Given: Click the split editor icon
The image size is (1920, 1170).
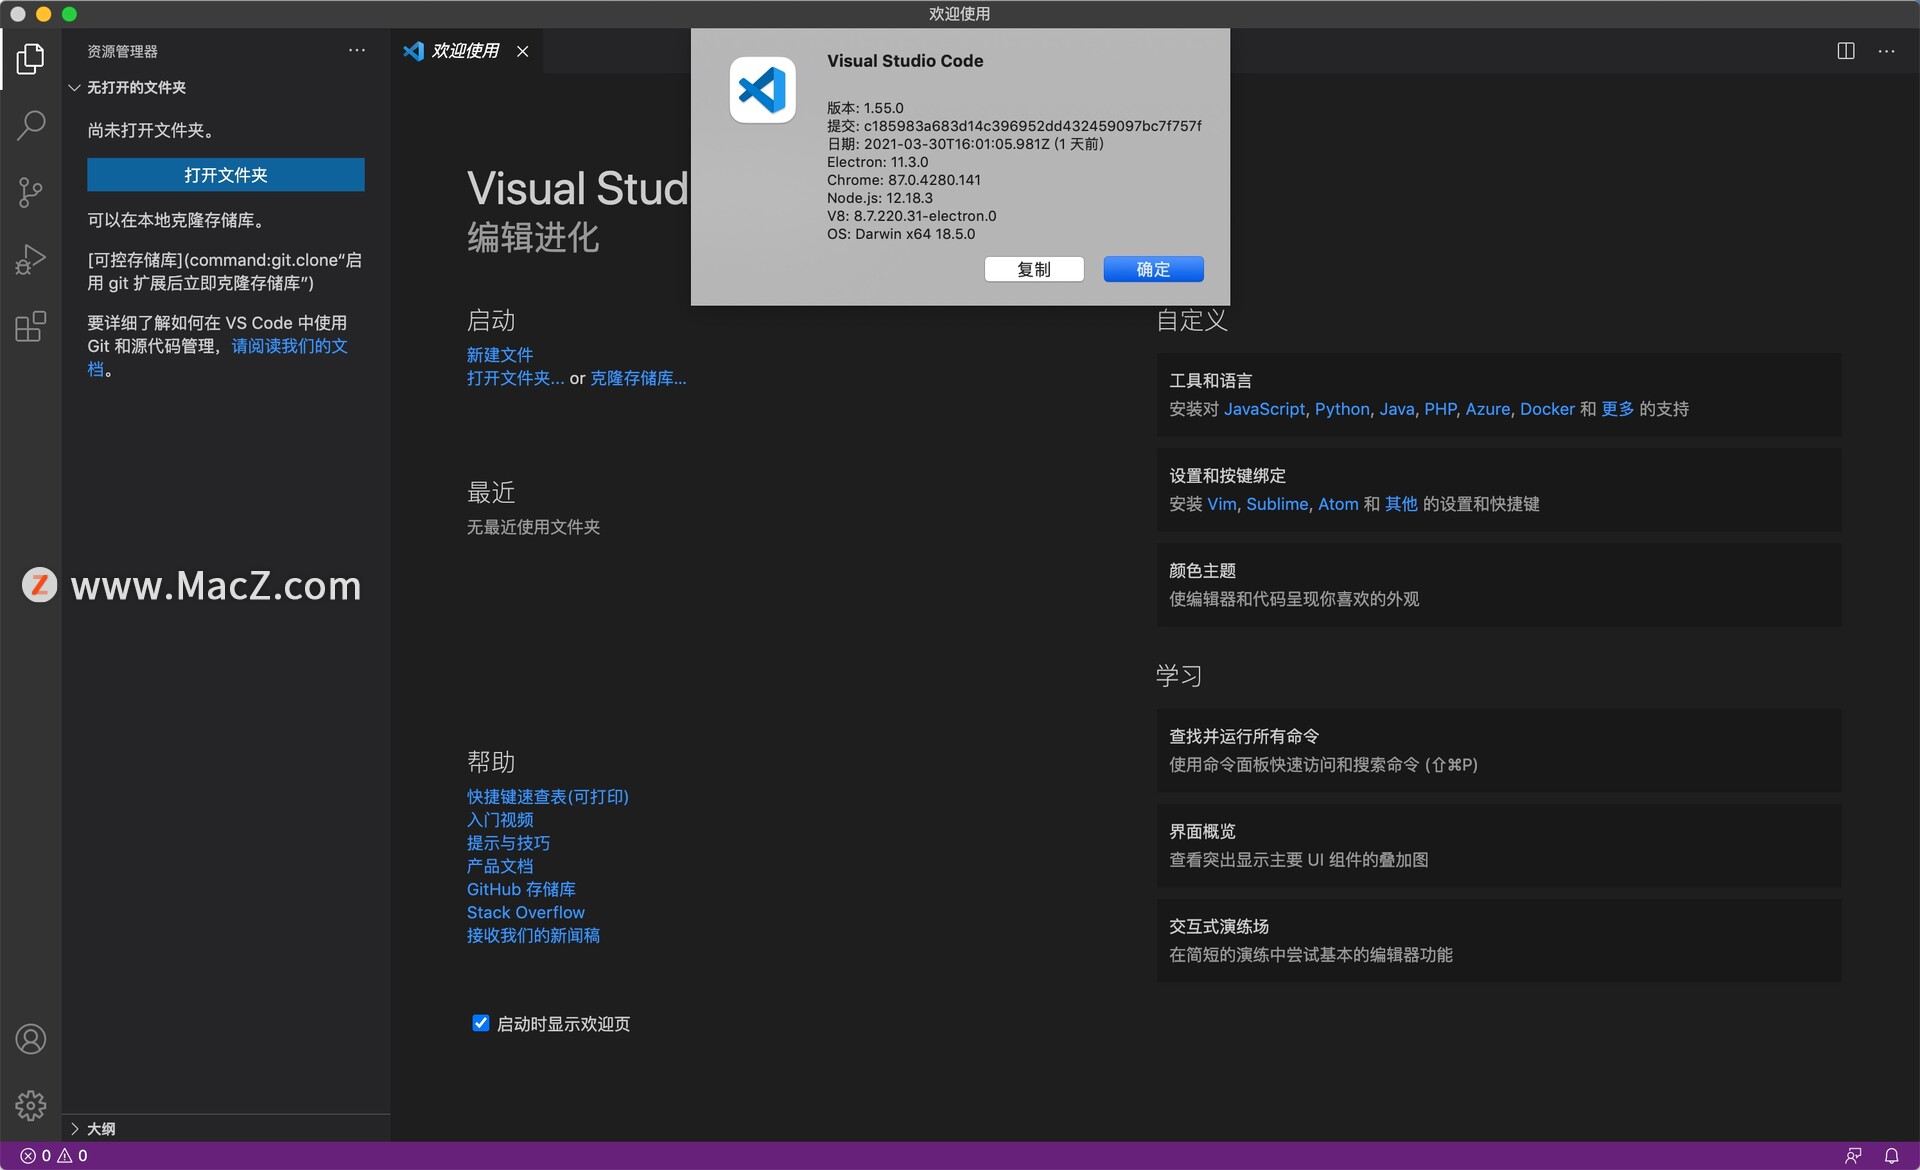Looking at the screenshot, I should (x=1846, y=51).
